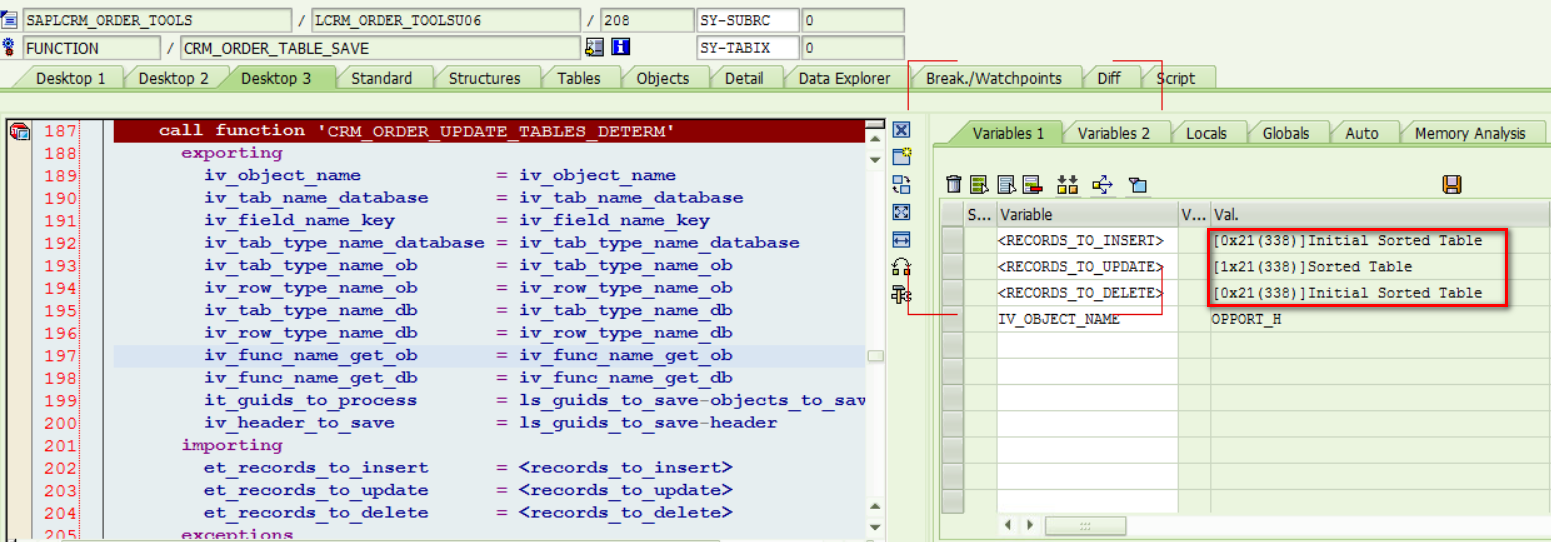Screen dimensions: 1551x542
Task: Click the <RECORDS_TO_DELETE> variable cell
Action: (1087, 293)
